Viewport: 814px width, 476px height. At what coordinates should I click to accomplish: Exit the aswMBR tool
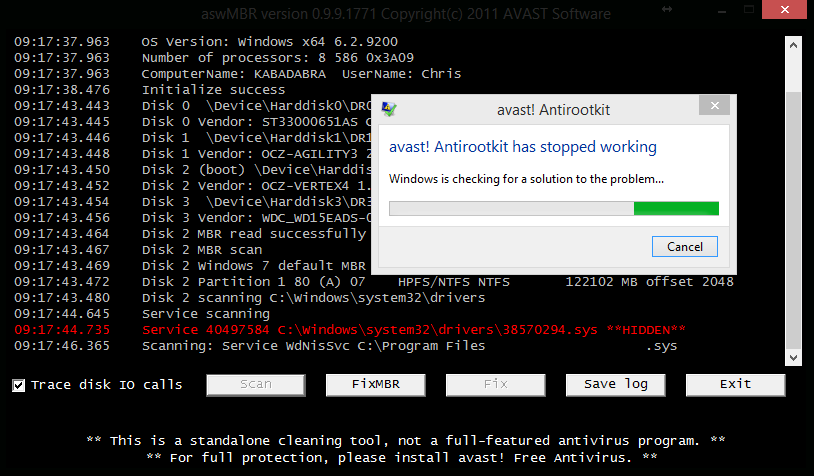[x=736, y=385]
